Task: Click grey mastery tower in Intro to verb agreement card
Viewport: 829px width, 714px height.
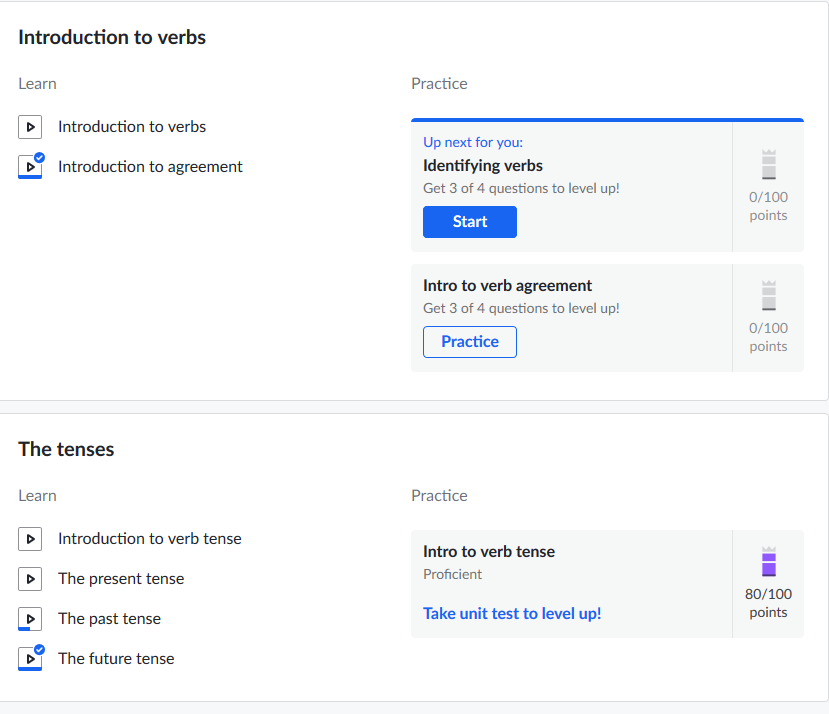Action: click(x=769, y=295)
